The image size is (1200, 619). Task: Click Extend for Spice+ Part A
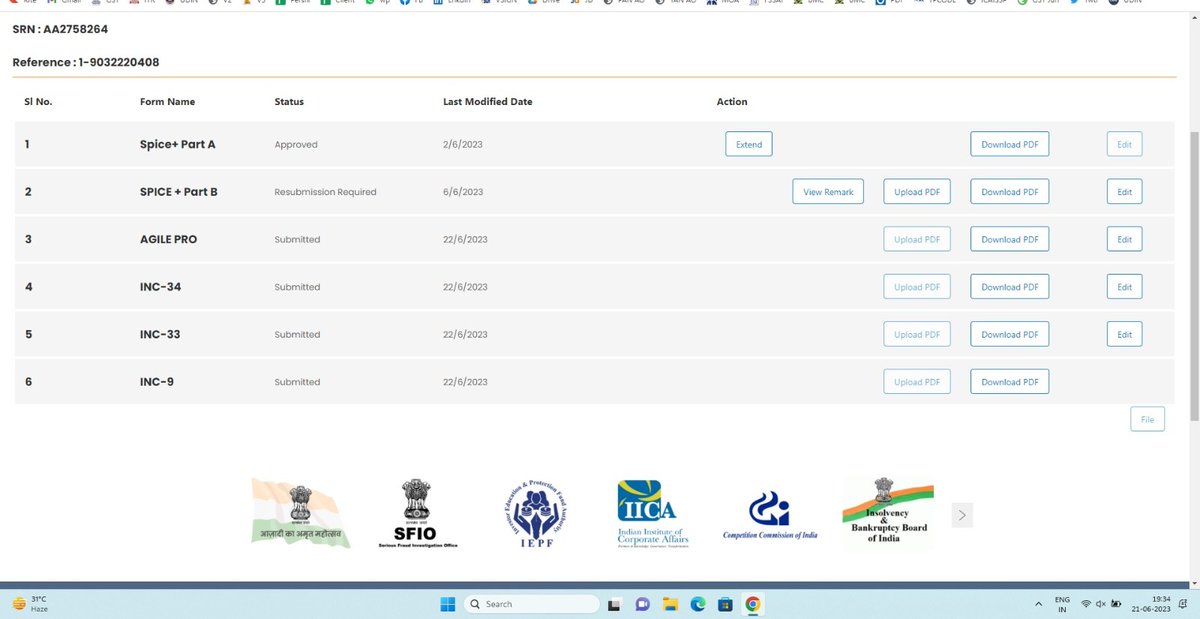749,144
